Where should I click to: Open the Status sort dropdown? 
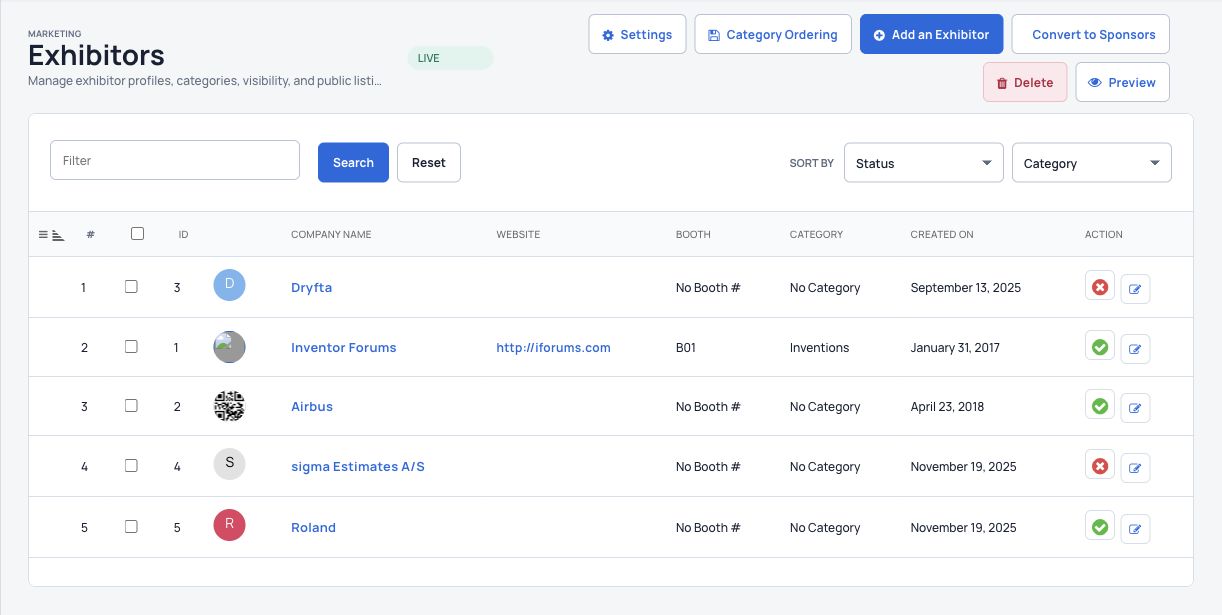pyautogui.click(x=924, y=163)
